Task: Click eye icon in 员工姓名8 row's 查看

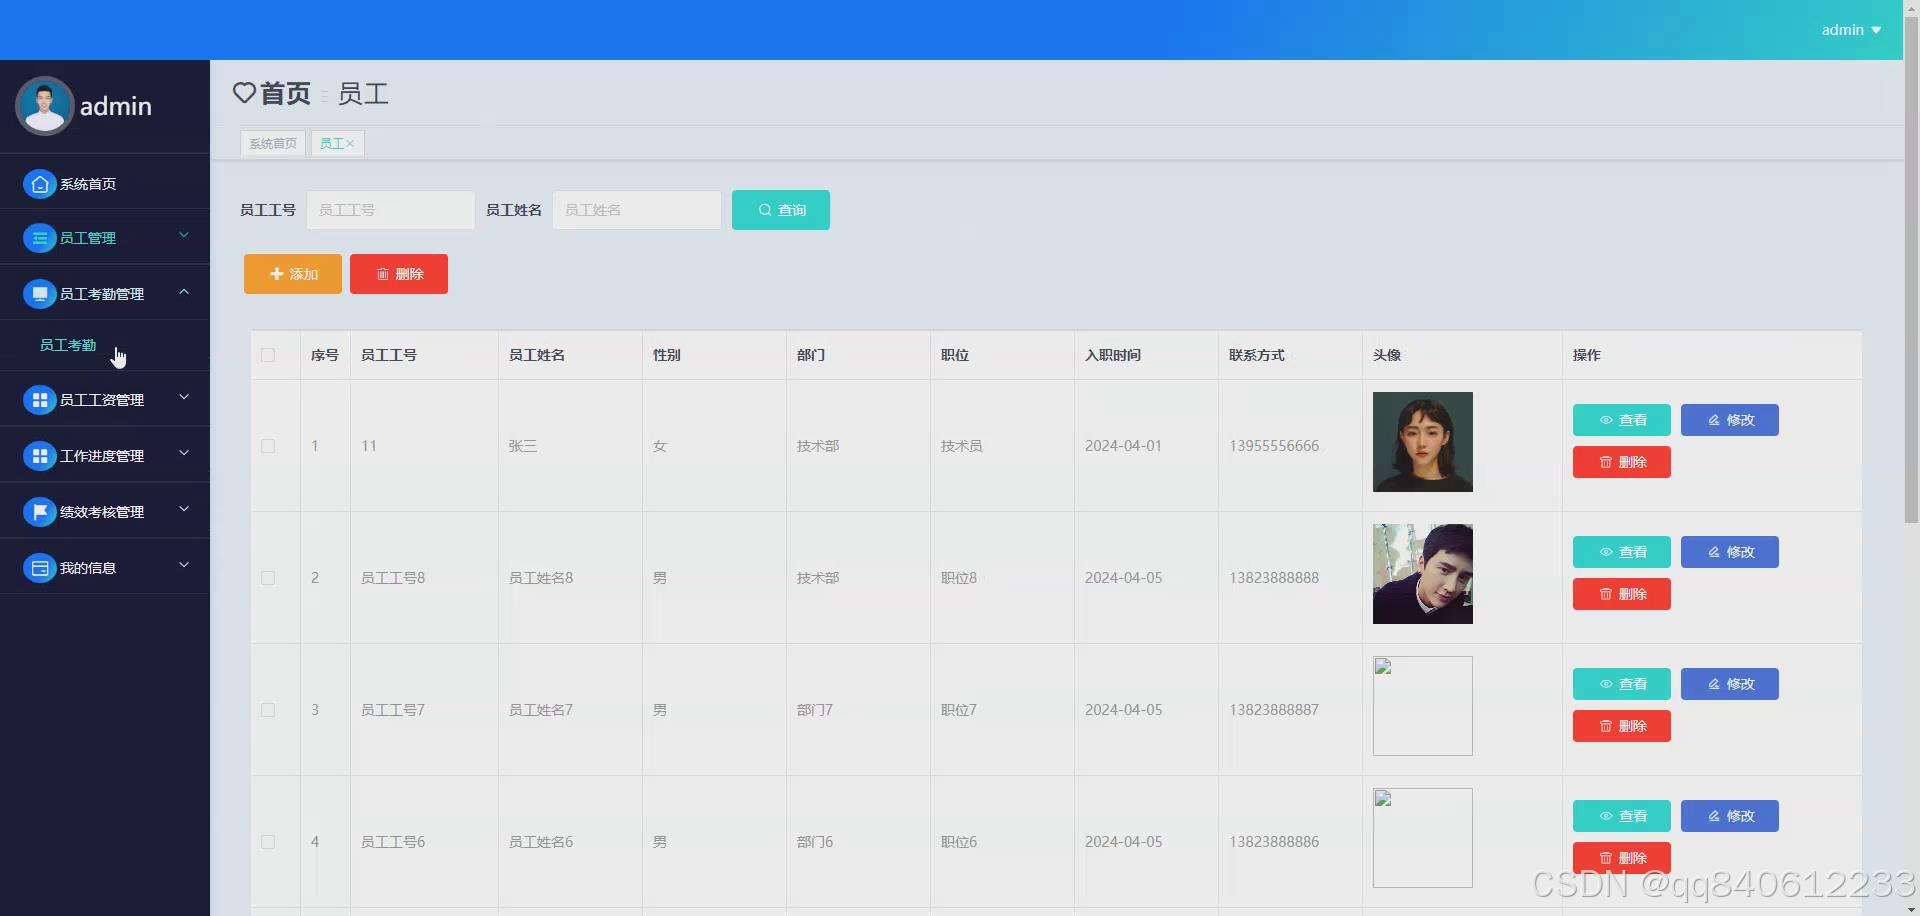Action: pyautogui.click(x=1606, y=552)
